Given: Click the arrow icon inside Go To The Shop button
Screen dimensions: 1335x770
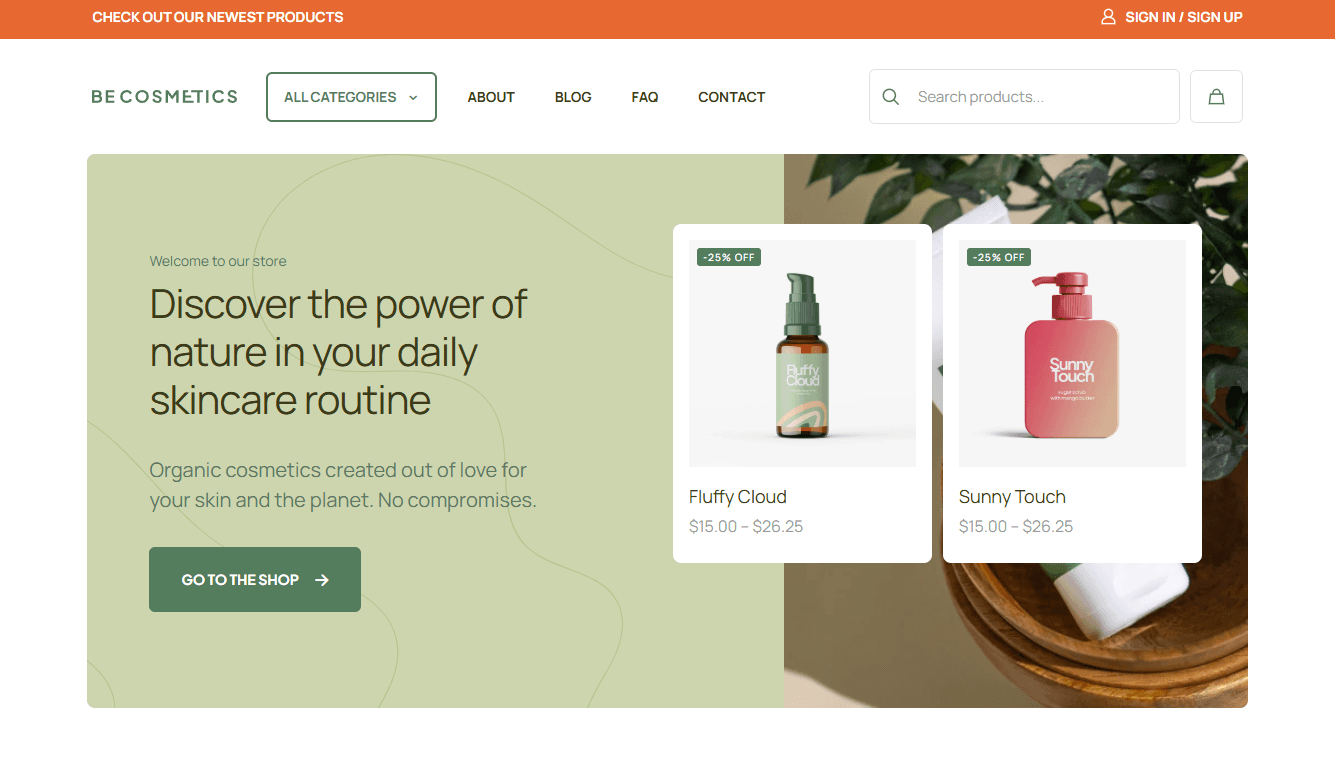Looking at the screenshot, I should pyautogui.click(x=322, y=579).
